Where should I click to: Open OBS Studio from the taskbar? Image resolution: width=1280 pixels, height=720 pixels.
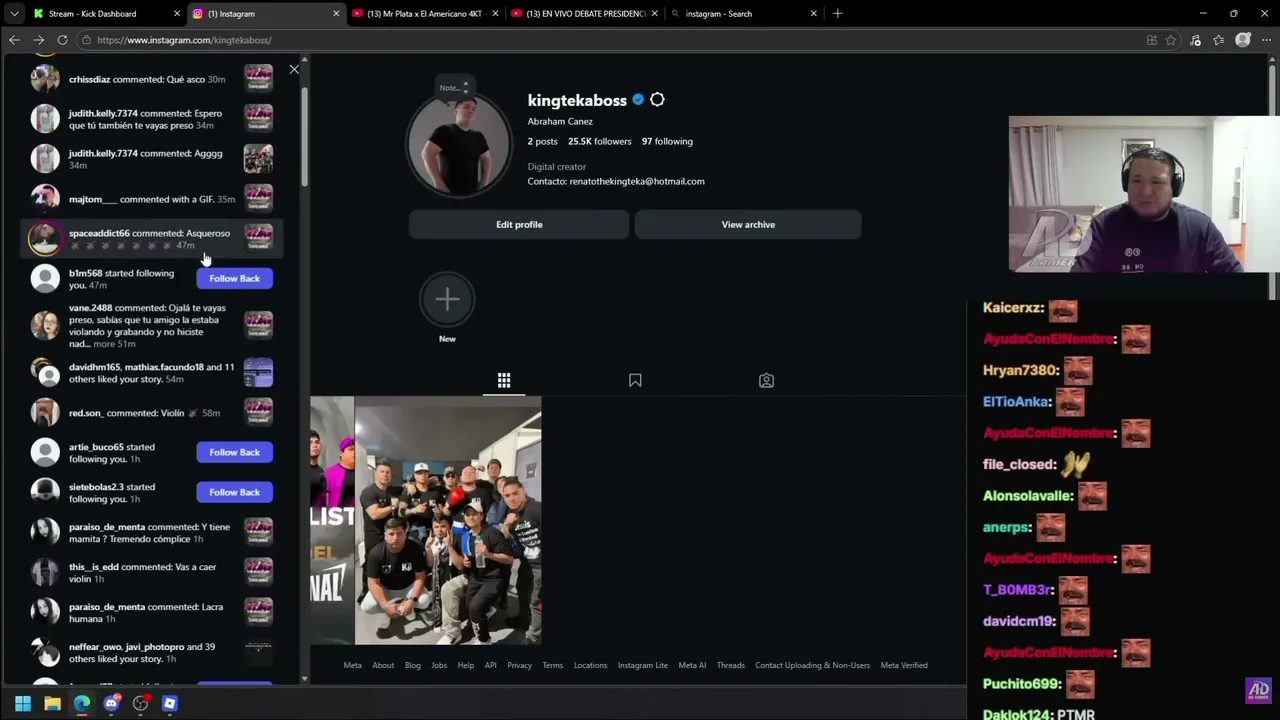coord(140,703)
